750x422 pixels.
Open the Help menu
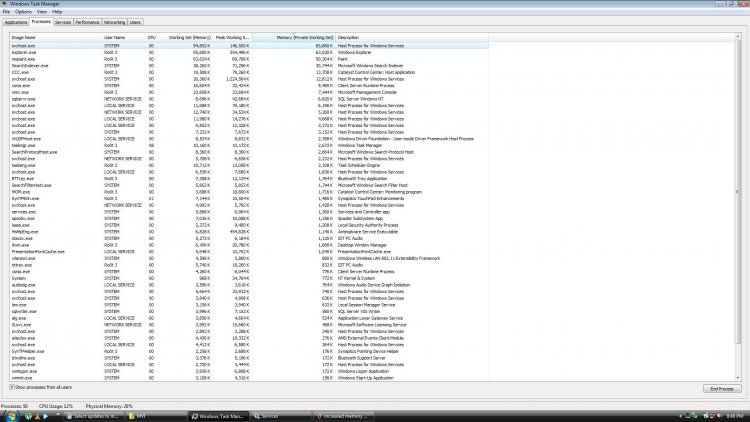click(57, 11)
